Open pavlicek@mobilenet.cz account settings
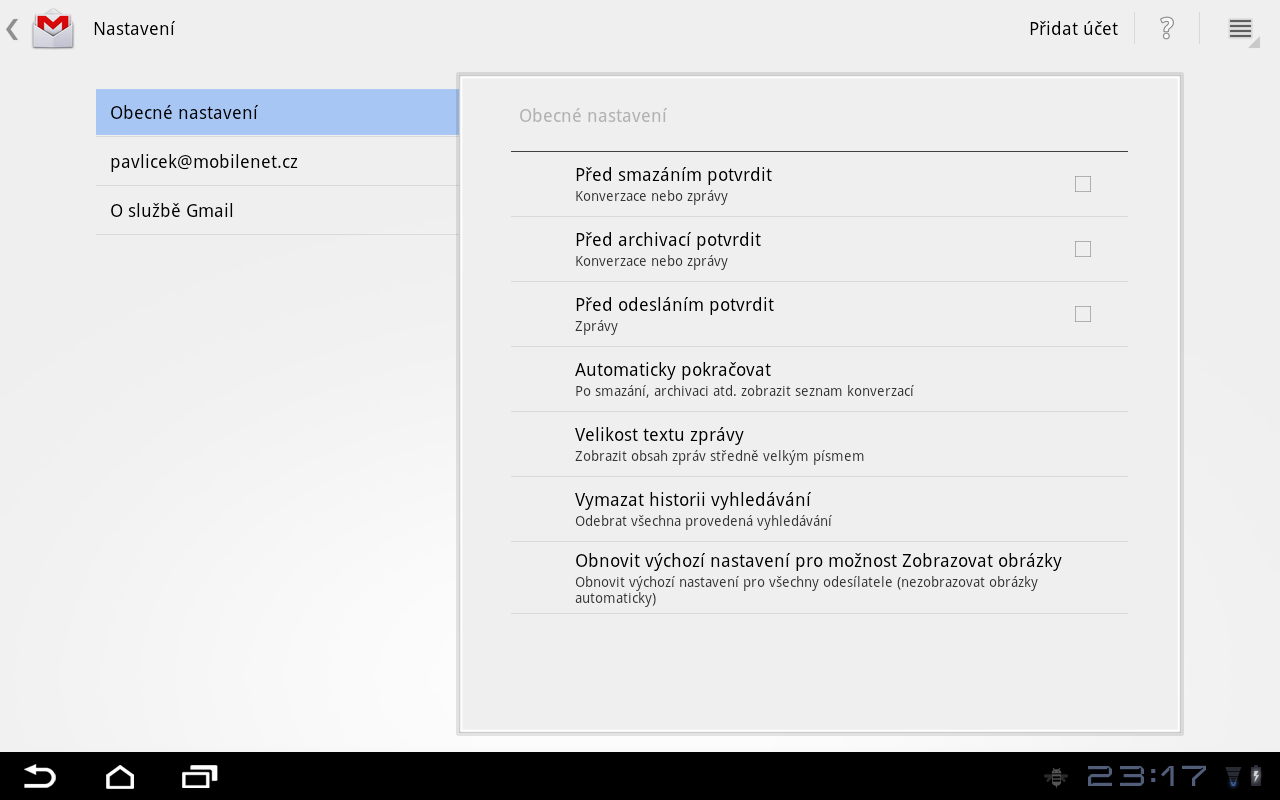The height and width of the screenshot is (800, 1280). point(277,161)
